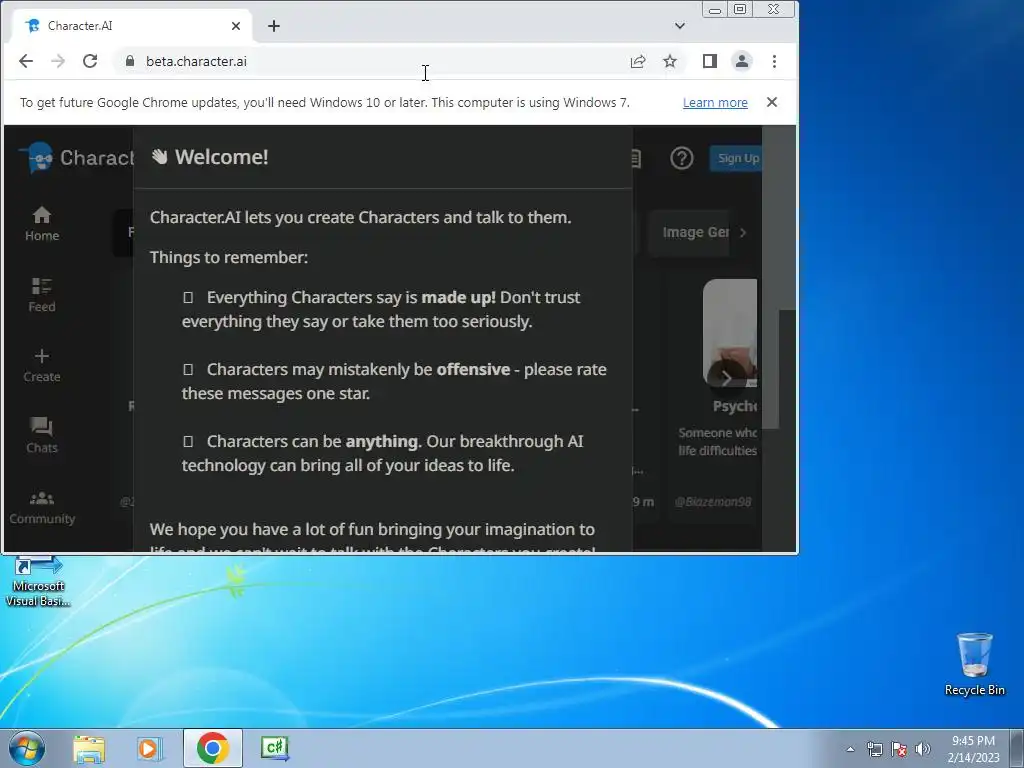The width and height of the screenshot is (1024, 768).
Task: Open Windows Explorer from the taskbar
Action: [89, 748]
